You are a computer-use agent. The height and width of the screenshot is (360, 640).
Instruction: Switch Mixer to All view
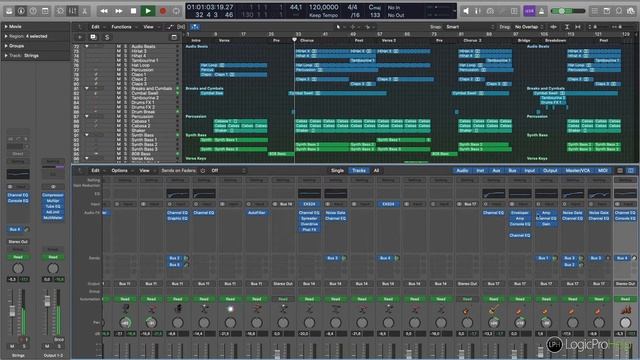(376, 171)
